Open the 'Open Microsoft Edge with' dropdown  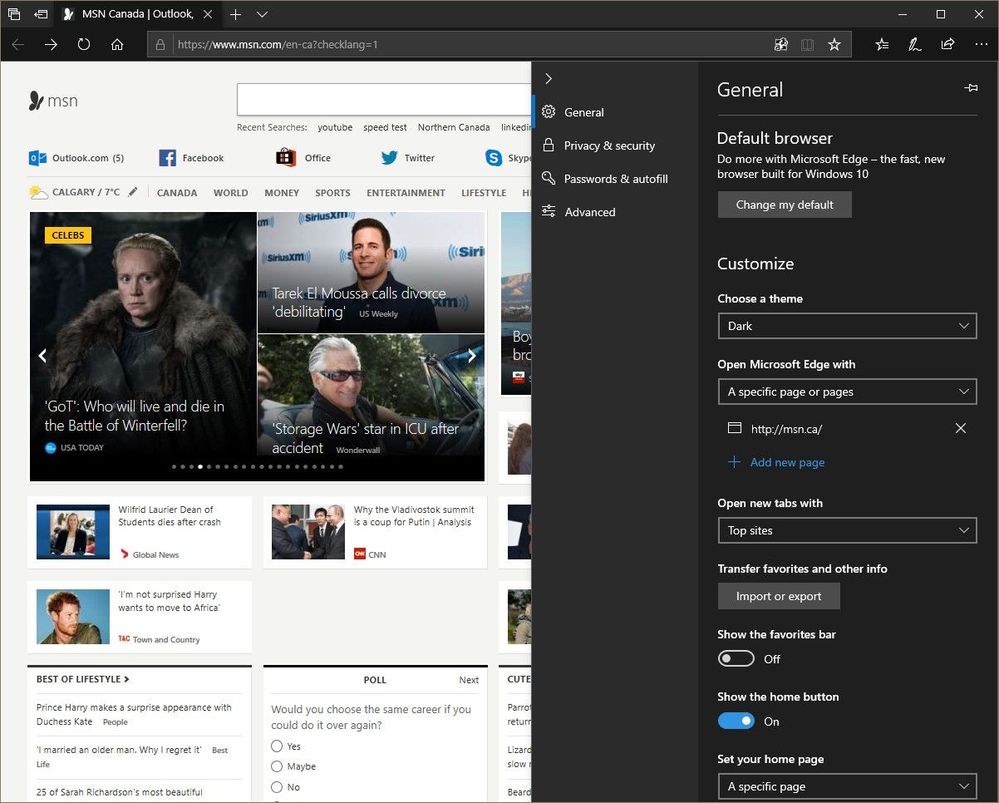(846, 392)
